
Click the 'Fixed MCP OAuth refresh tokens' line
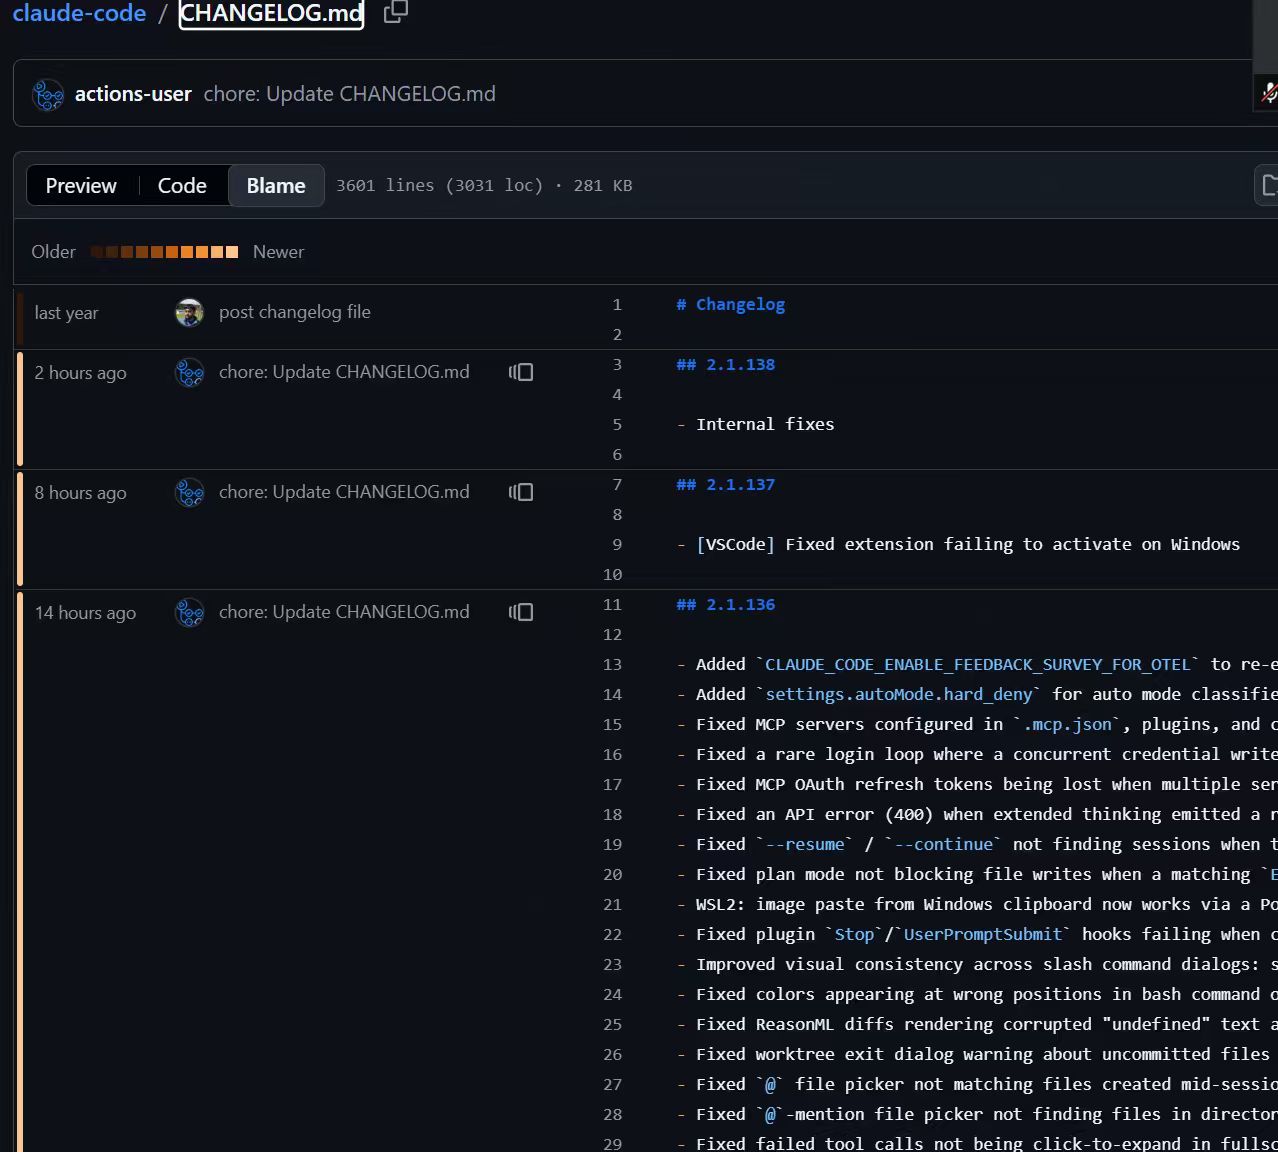click(976, 785)
